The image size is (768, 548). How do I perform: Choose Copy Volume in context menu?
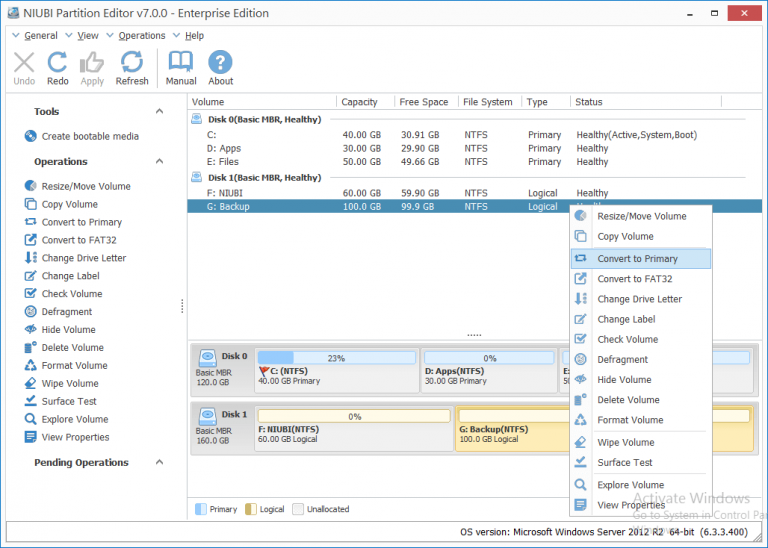click(x=641, y=237)
